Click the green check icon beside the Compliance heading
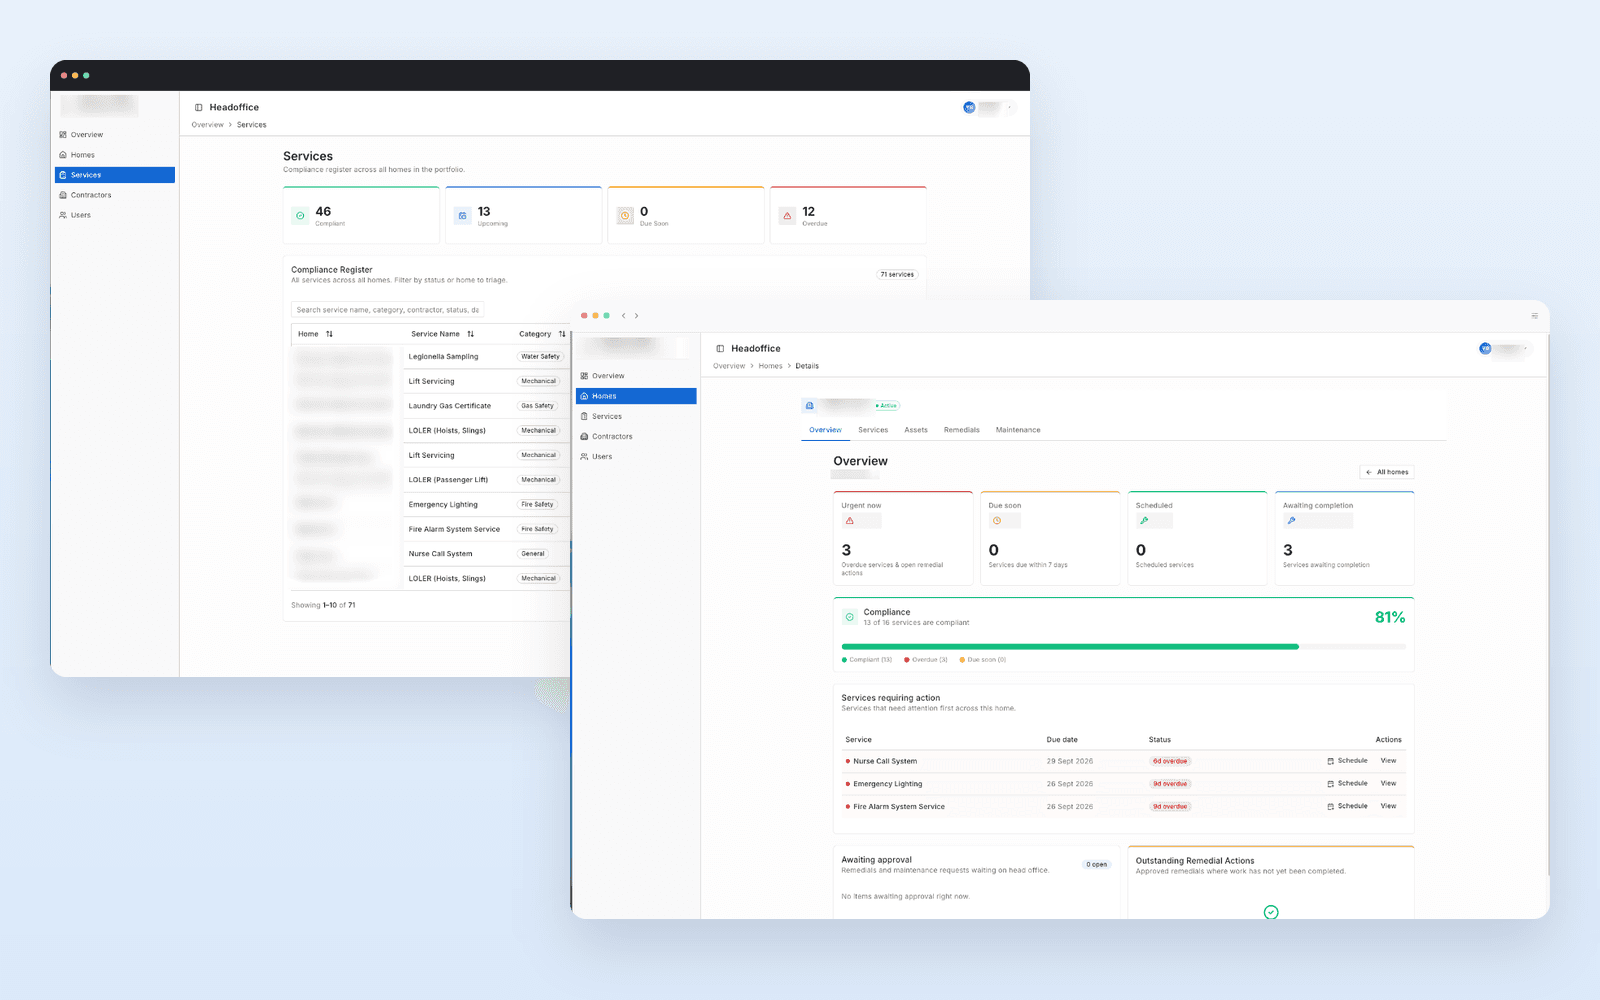Image resolution: width=1600 pixels, height=1000 pixels. click(850, 617)
